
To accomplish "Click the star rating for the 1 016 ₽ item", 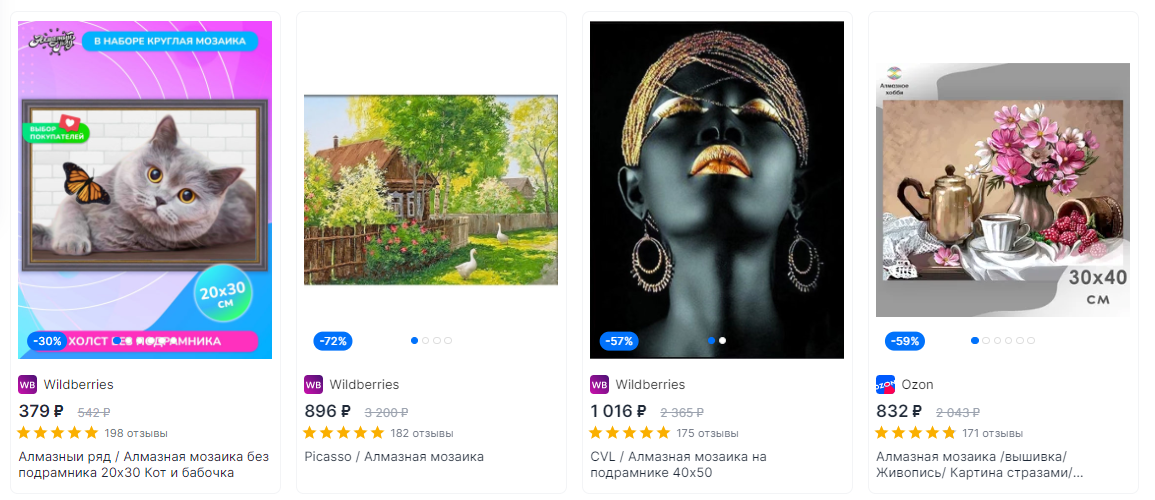I will pyautogui.click(x=629, y=432).
